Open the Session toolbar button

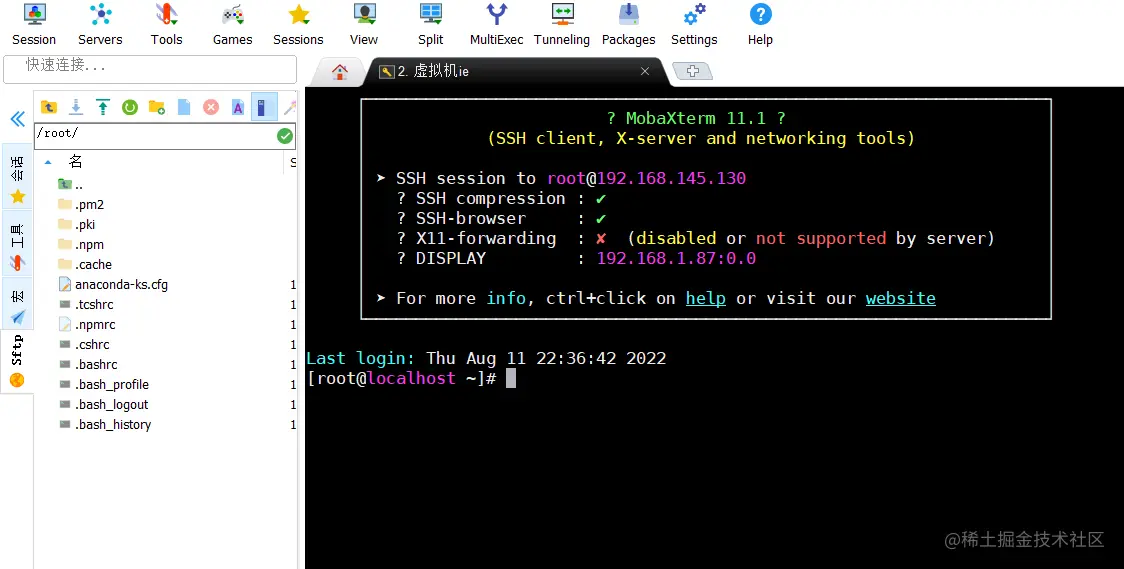point(34,25)
